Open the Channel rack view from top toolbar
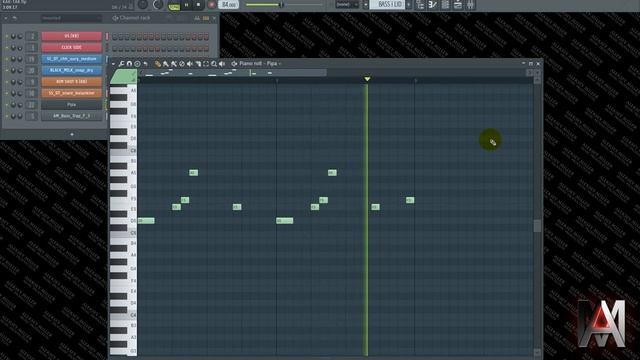 445,4
